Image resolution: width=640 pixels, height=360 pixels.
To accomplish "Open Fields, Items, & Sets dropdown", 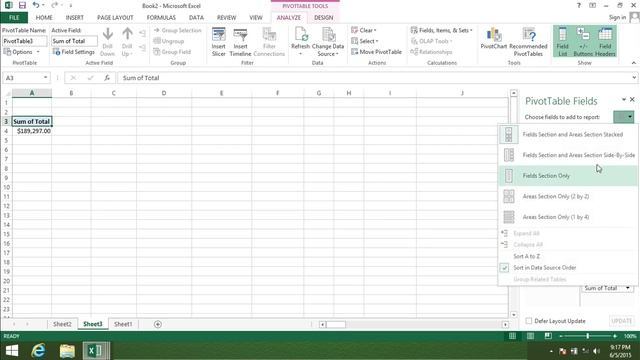I will pos(442,30).
